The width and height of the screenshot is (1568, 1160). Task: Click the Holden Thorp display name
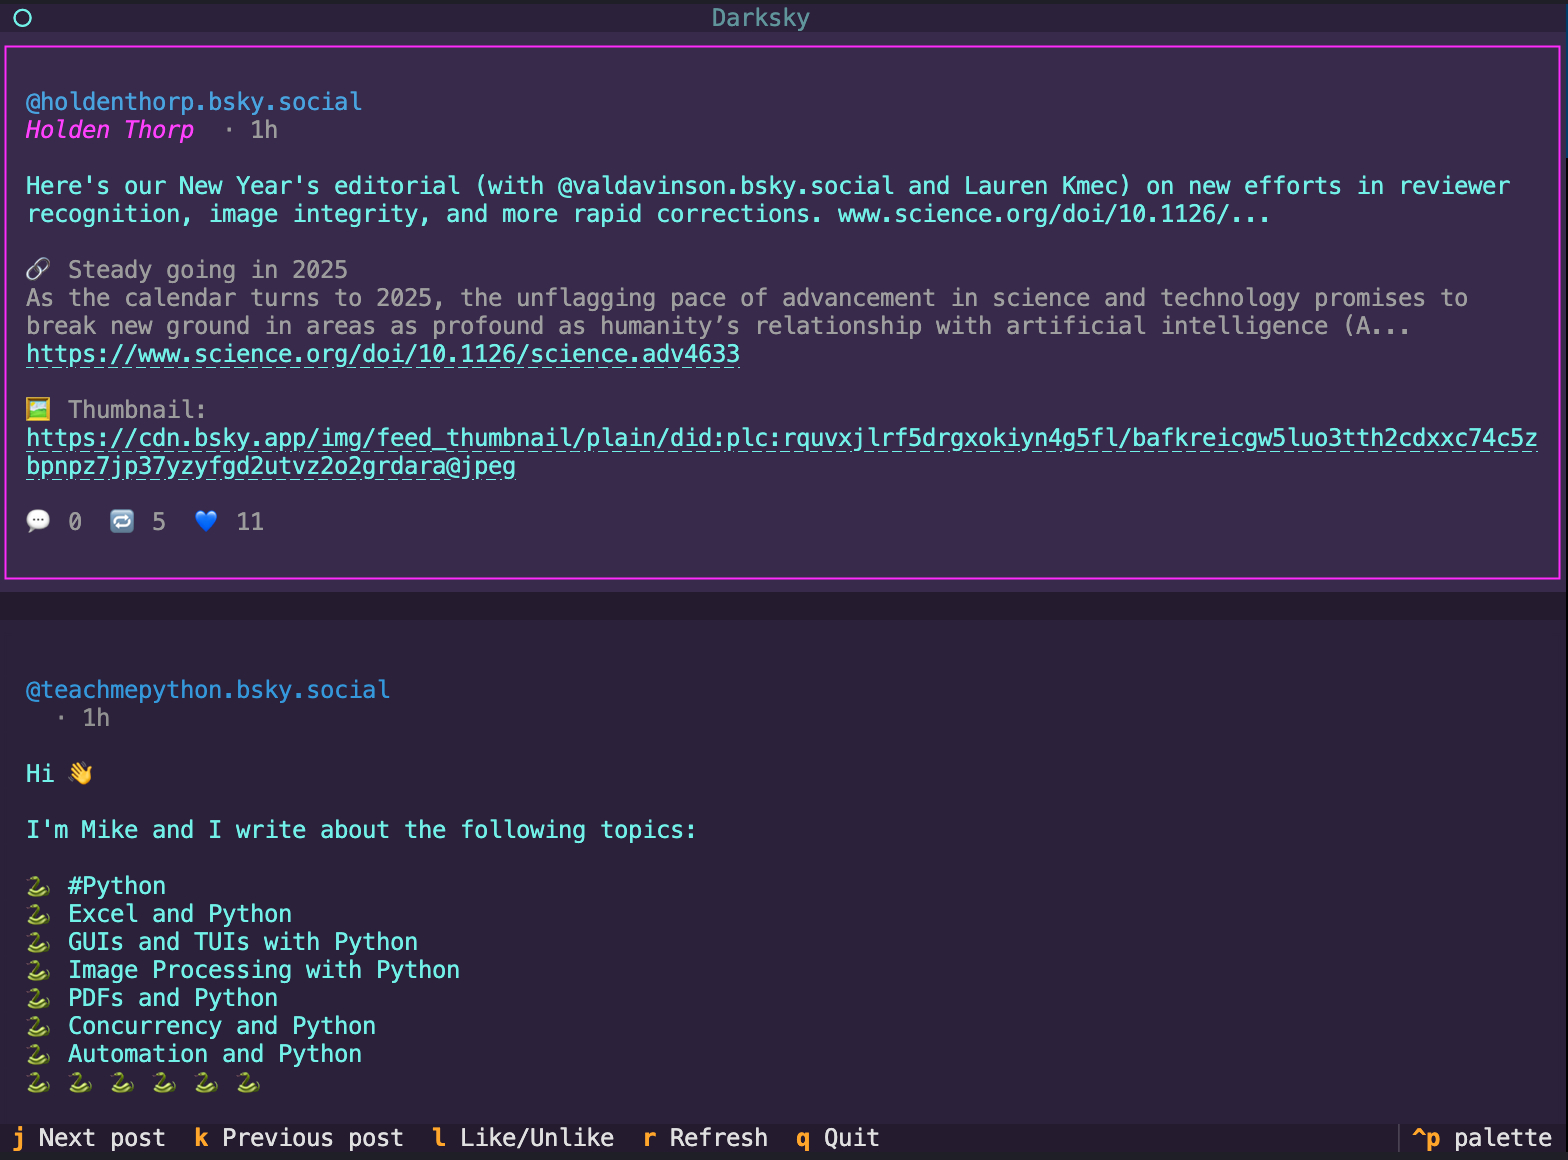tap(110, 130)
